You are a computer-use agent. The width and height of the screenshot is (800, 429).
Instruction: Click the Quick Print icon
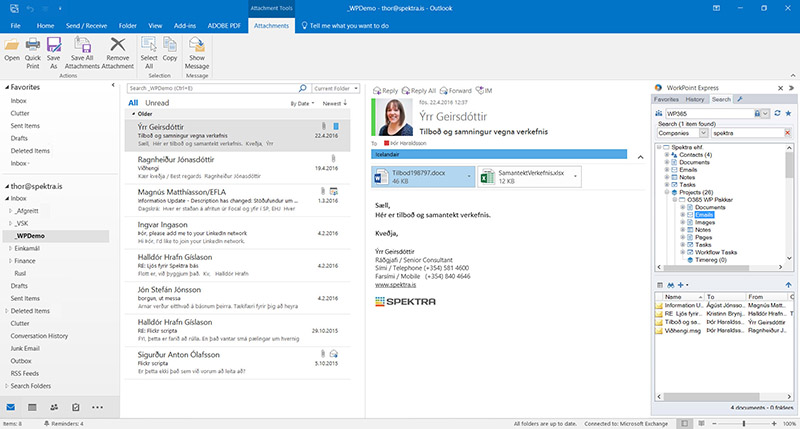click(33, 50)
